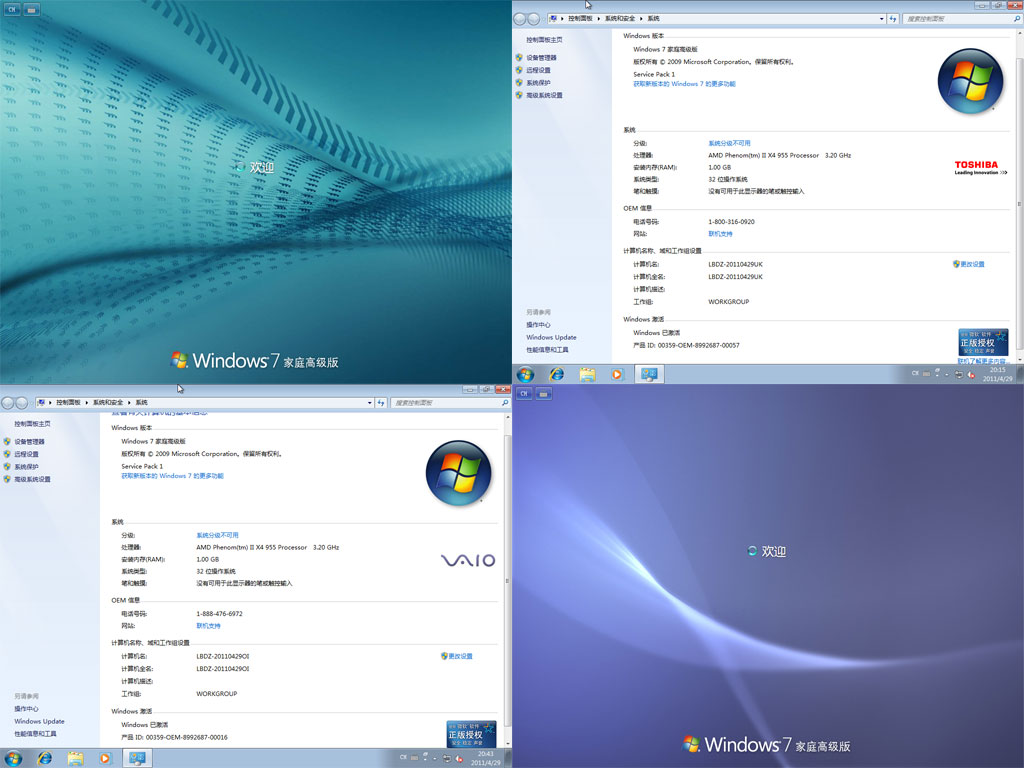Open Windows Update in the TOSHIBA window sidebar

point(551,337)
